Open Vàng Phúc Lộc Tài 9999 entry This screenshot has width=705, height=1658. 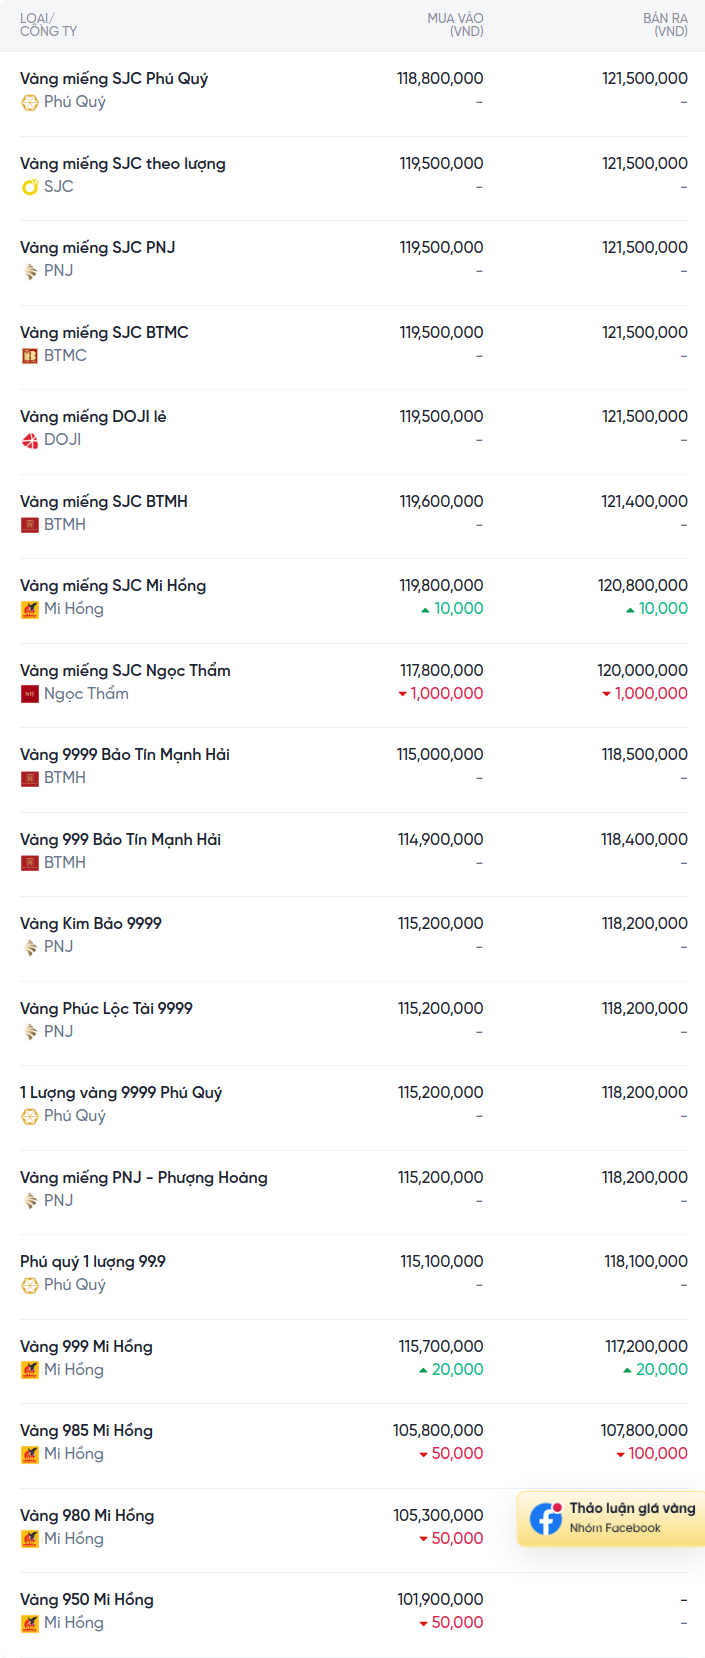(106, 1008)
